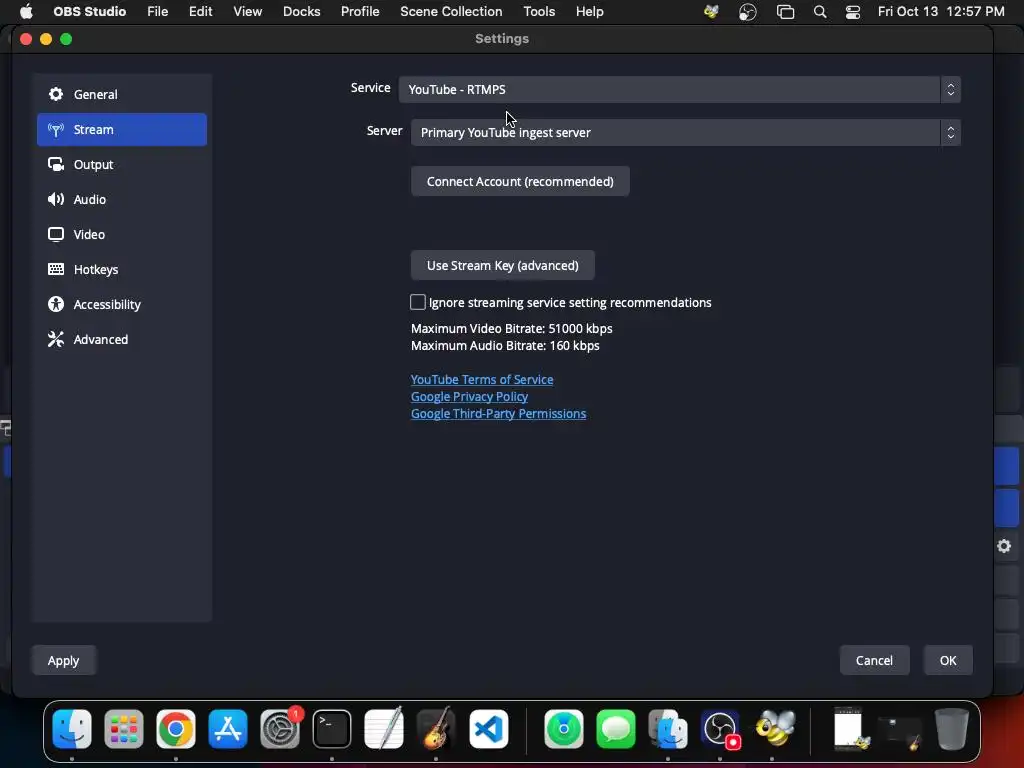Open Find My from the Dock
The image size is (1024, 768).
pos(564,728)
